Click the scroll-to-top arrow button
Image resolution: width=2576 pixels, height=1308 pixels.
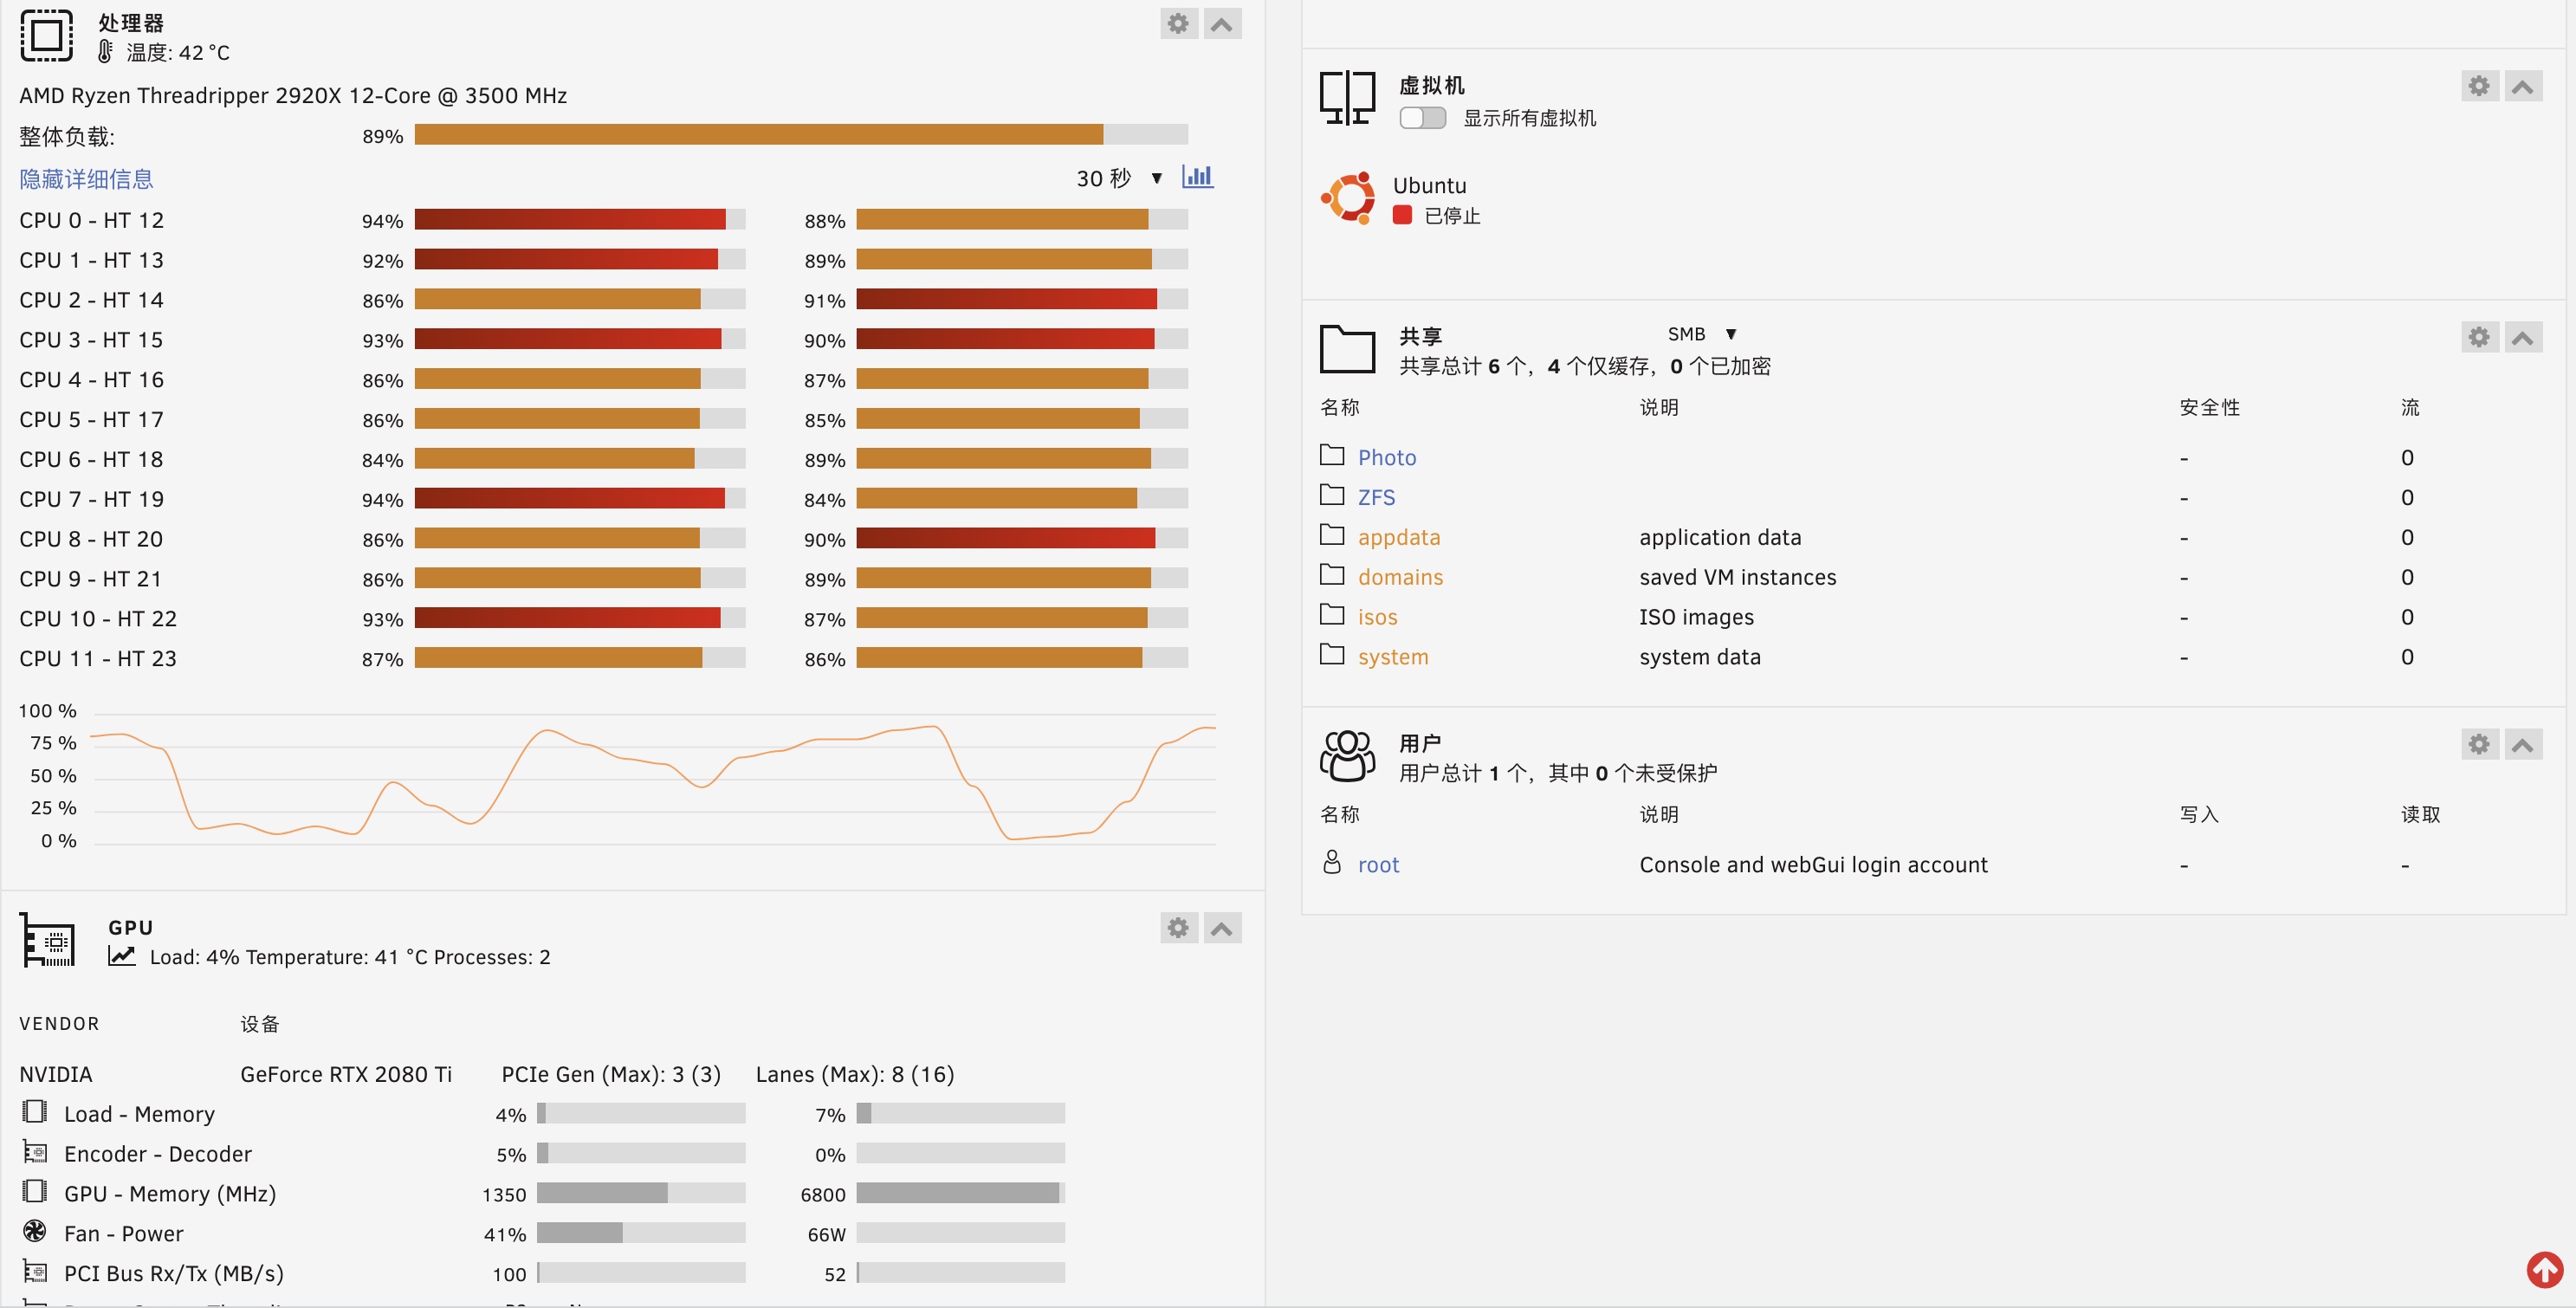[2544, 1269]
